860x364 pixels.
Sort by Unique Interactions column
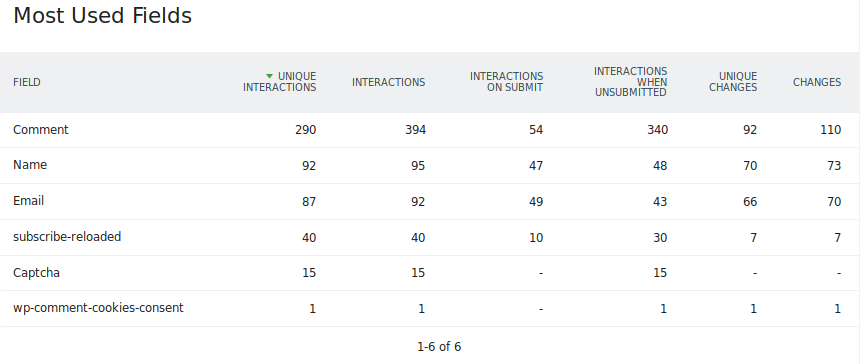280,82
